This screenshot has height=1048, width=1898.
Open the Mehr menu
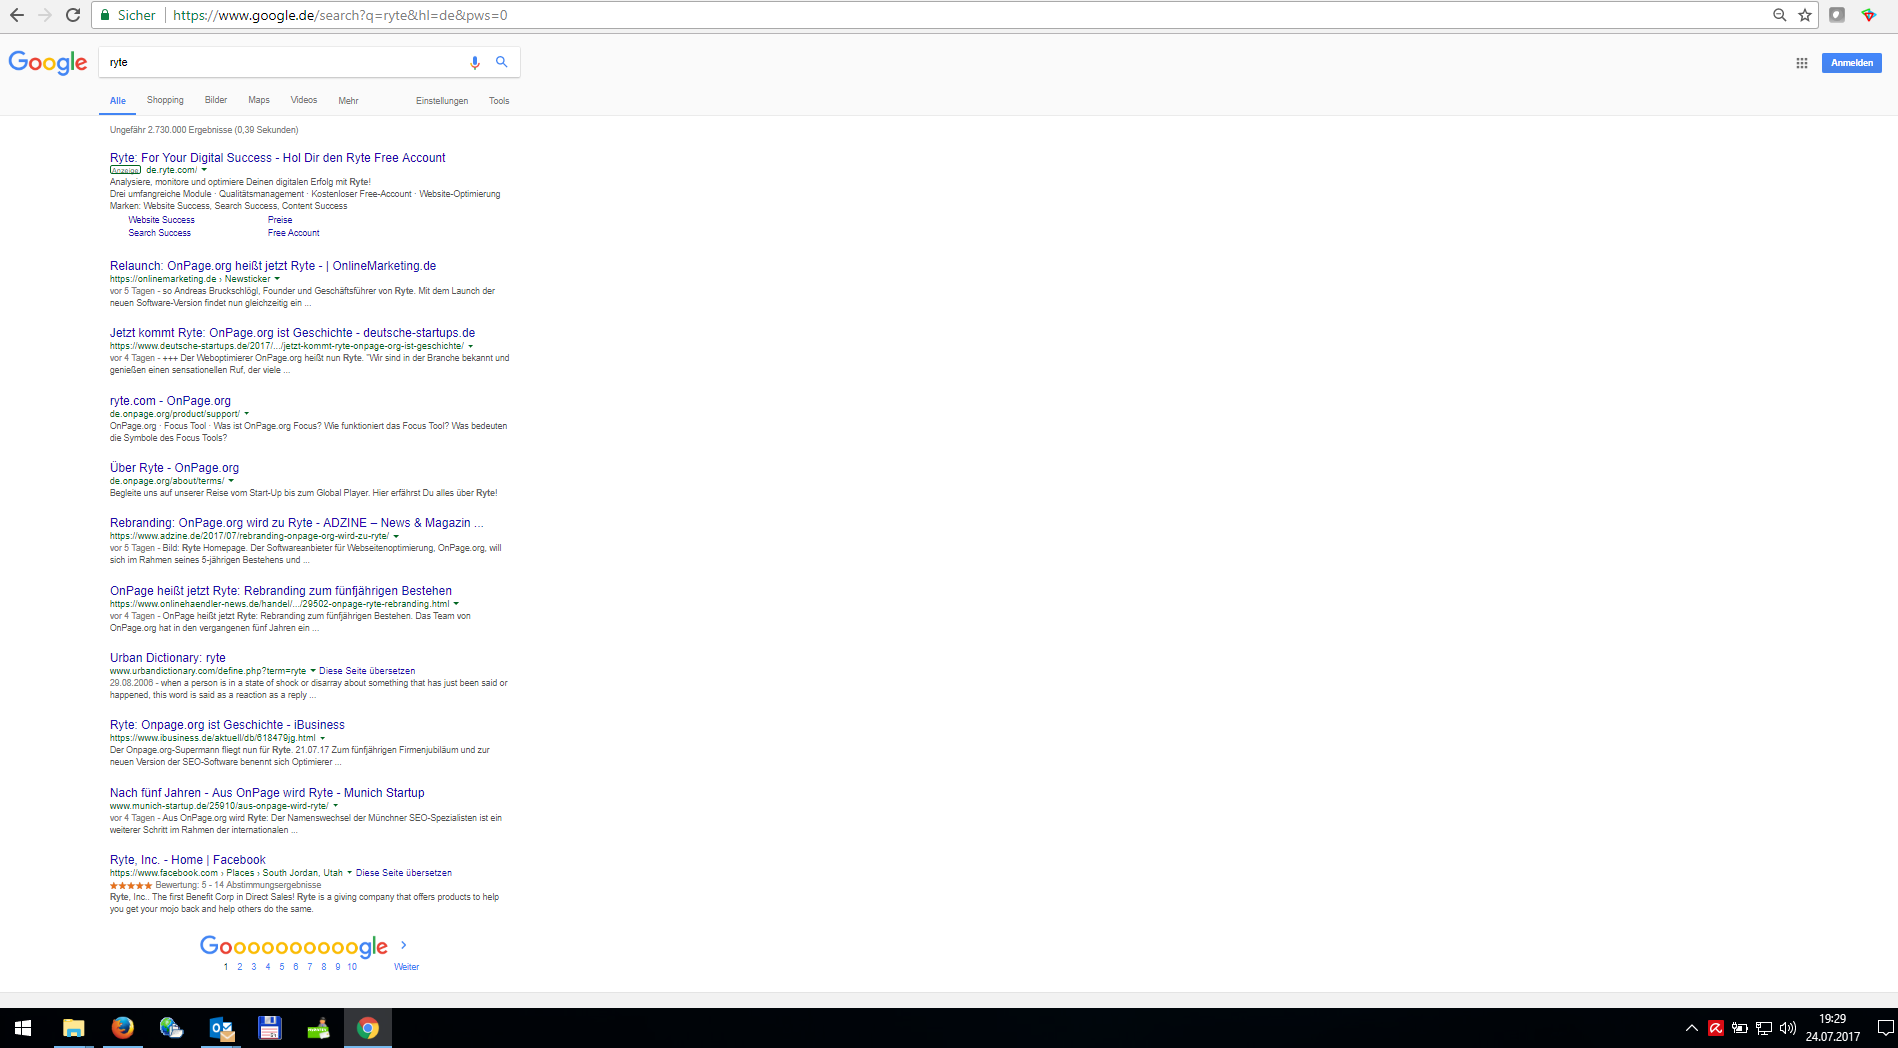[348, 101]
